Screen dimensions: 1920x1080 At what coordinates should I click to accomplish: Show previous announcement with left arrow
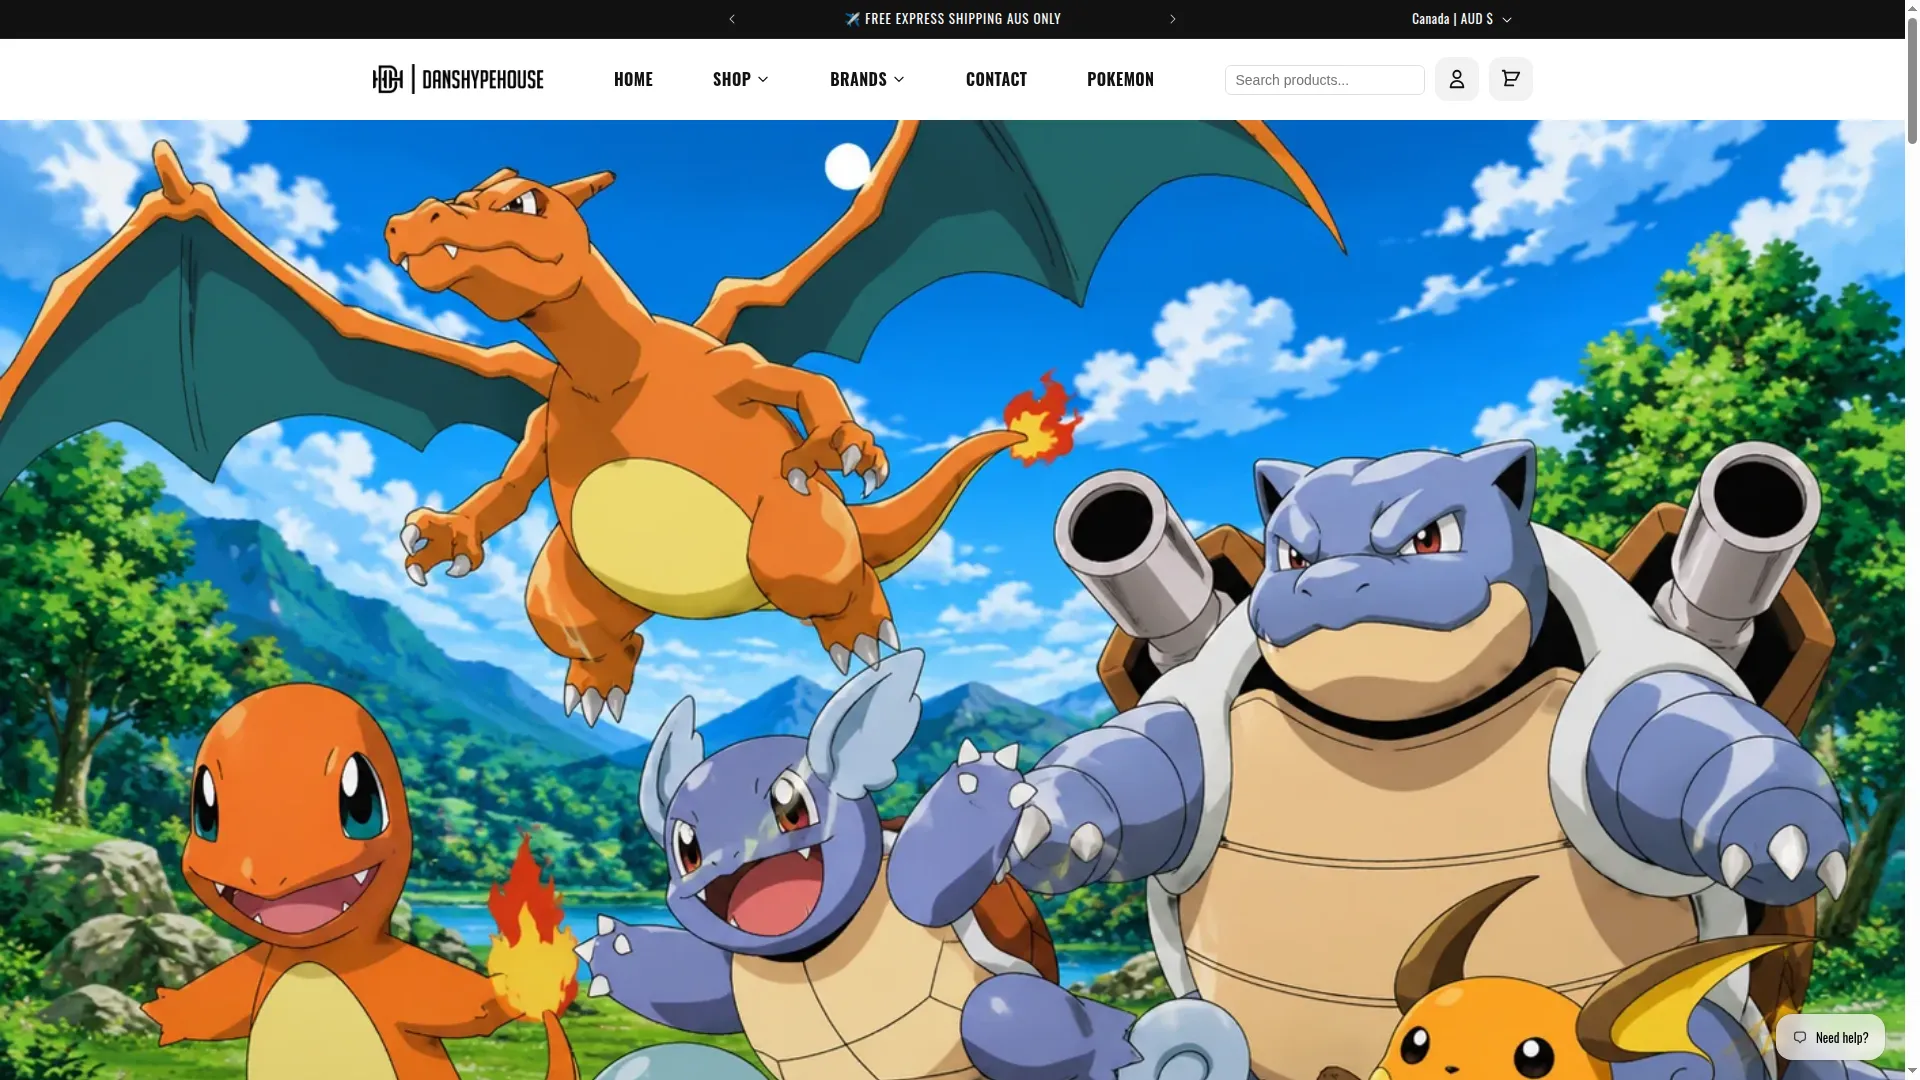[x=732, y=19]
